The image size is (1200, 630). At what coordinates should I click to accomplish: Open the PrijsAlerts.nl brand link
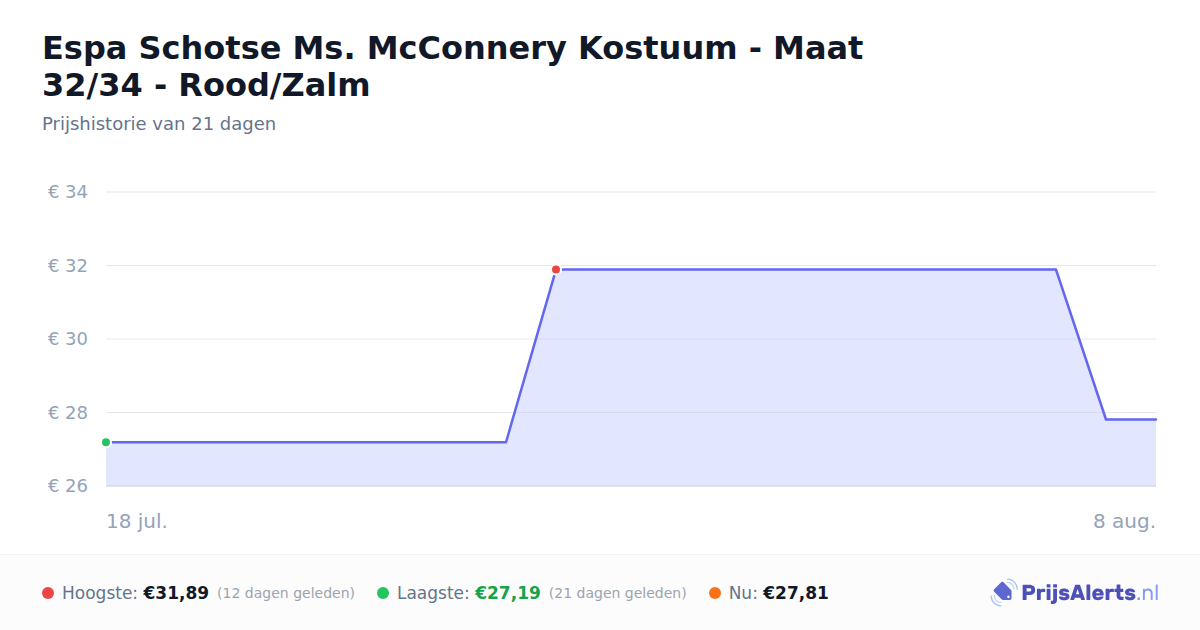point(1075,593)
